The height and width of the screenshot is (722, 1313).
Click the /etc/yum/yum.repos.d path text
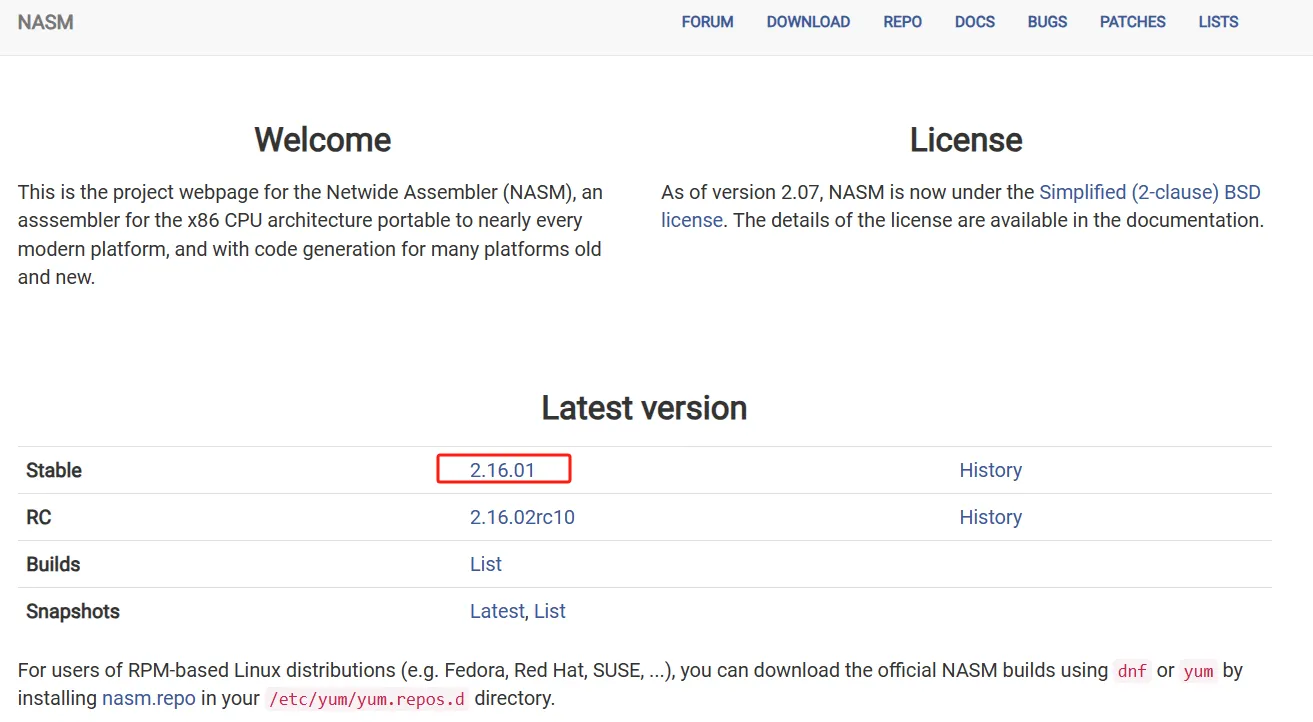pyautogui.click(x=367, y=699)
